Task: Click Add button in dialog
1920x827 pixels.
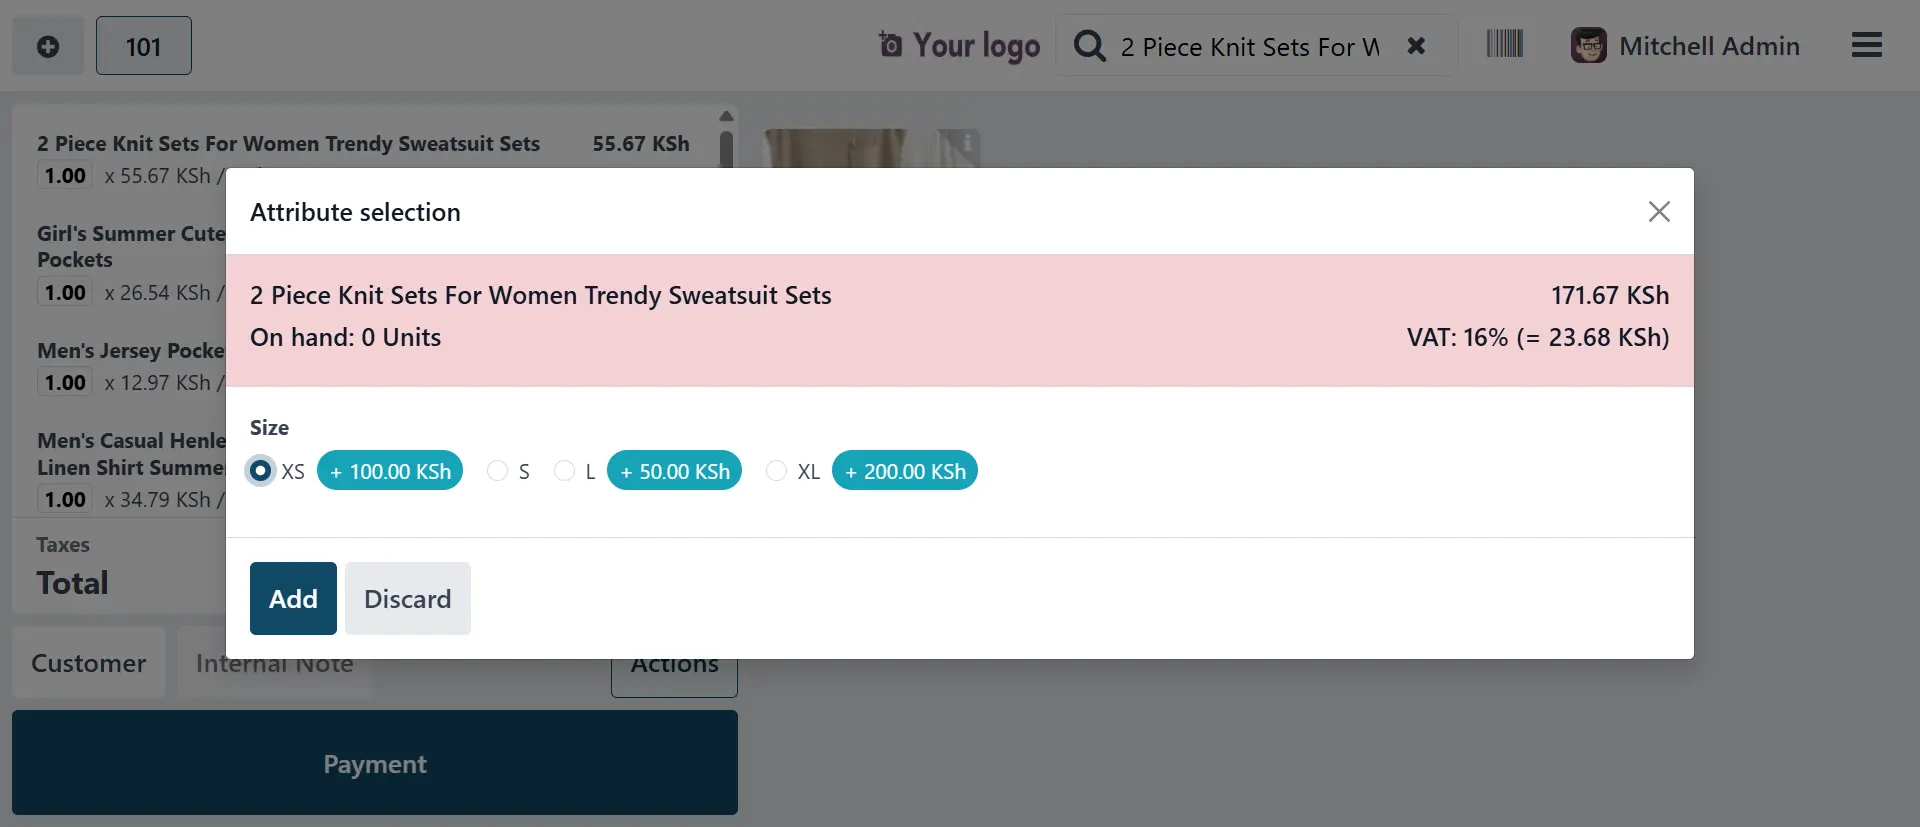Action: pyautogui.click(x=293, y=598)
